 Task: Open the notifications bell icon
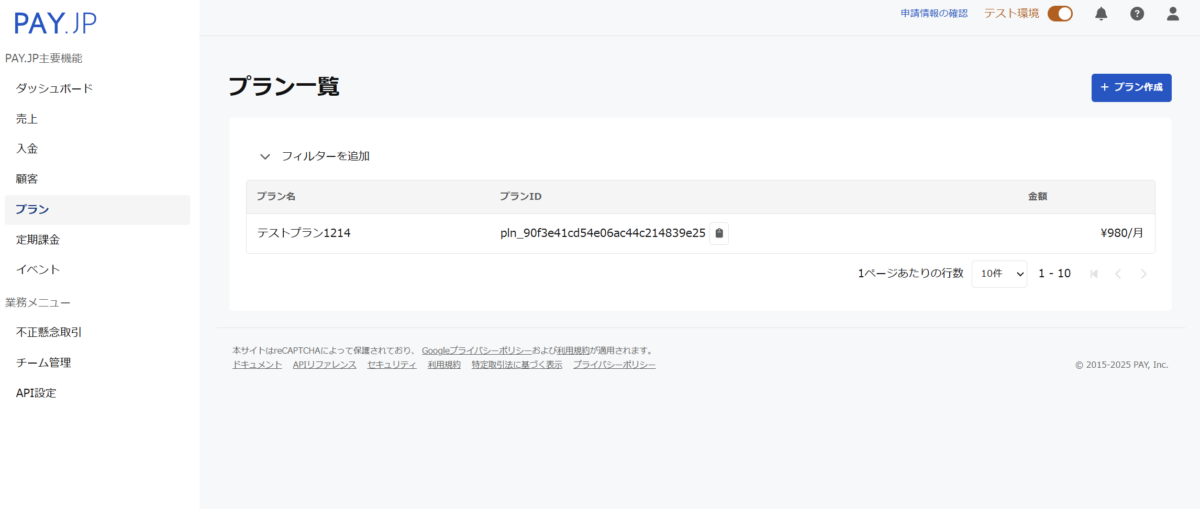[x=1101, y=14]
